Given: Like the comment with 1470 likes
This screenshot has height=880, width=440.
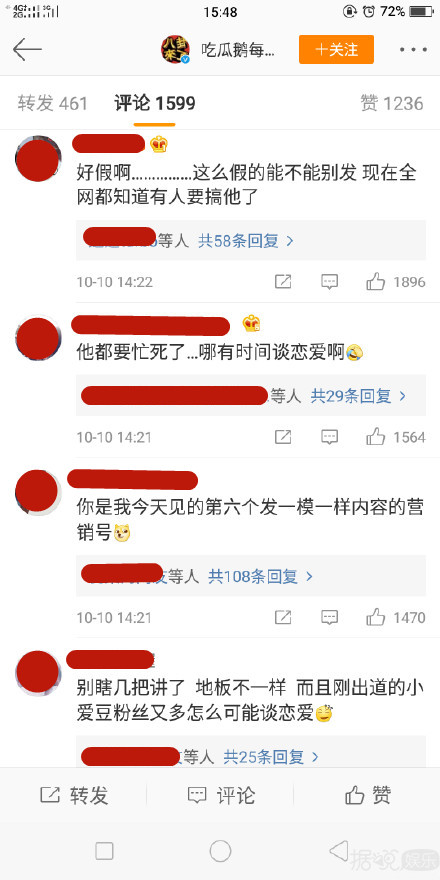Looking at the screenshot, I should coord(375,617).
